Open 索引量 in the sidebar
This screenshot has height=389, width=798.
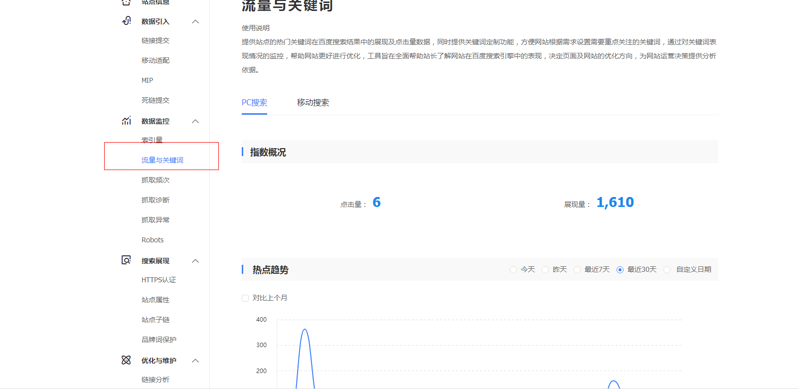[152, 140]
